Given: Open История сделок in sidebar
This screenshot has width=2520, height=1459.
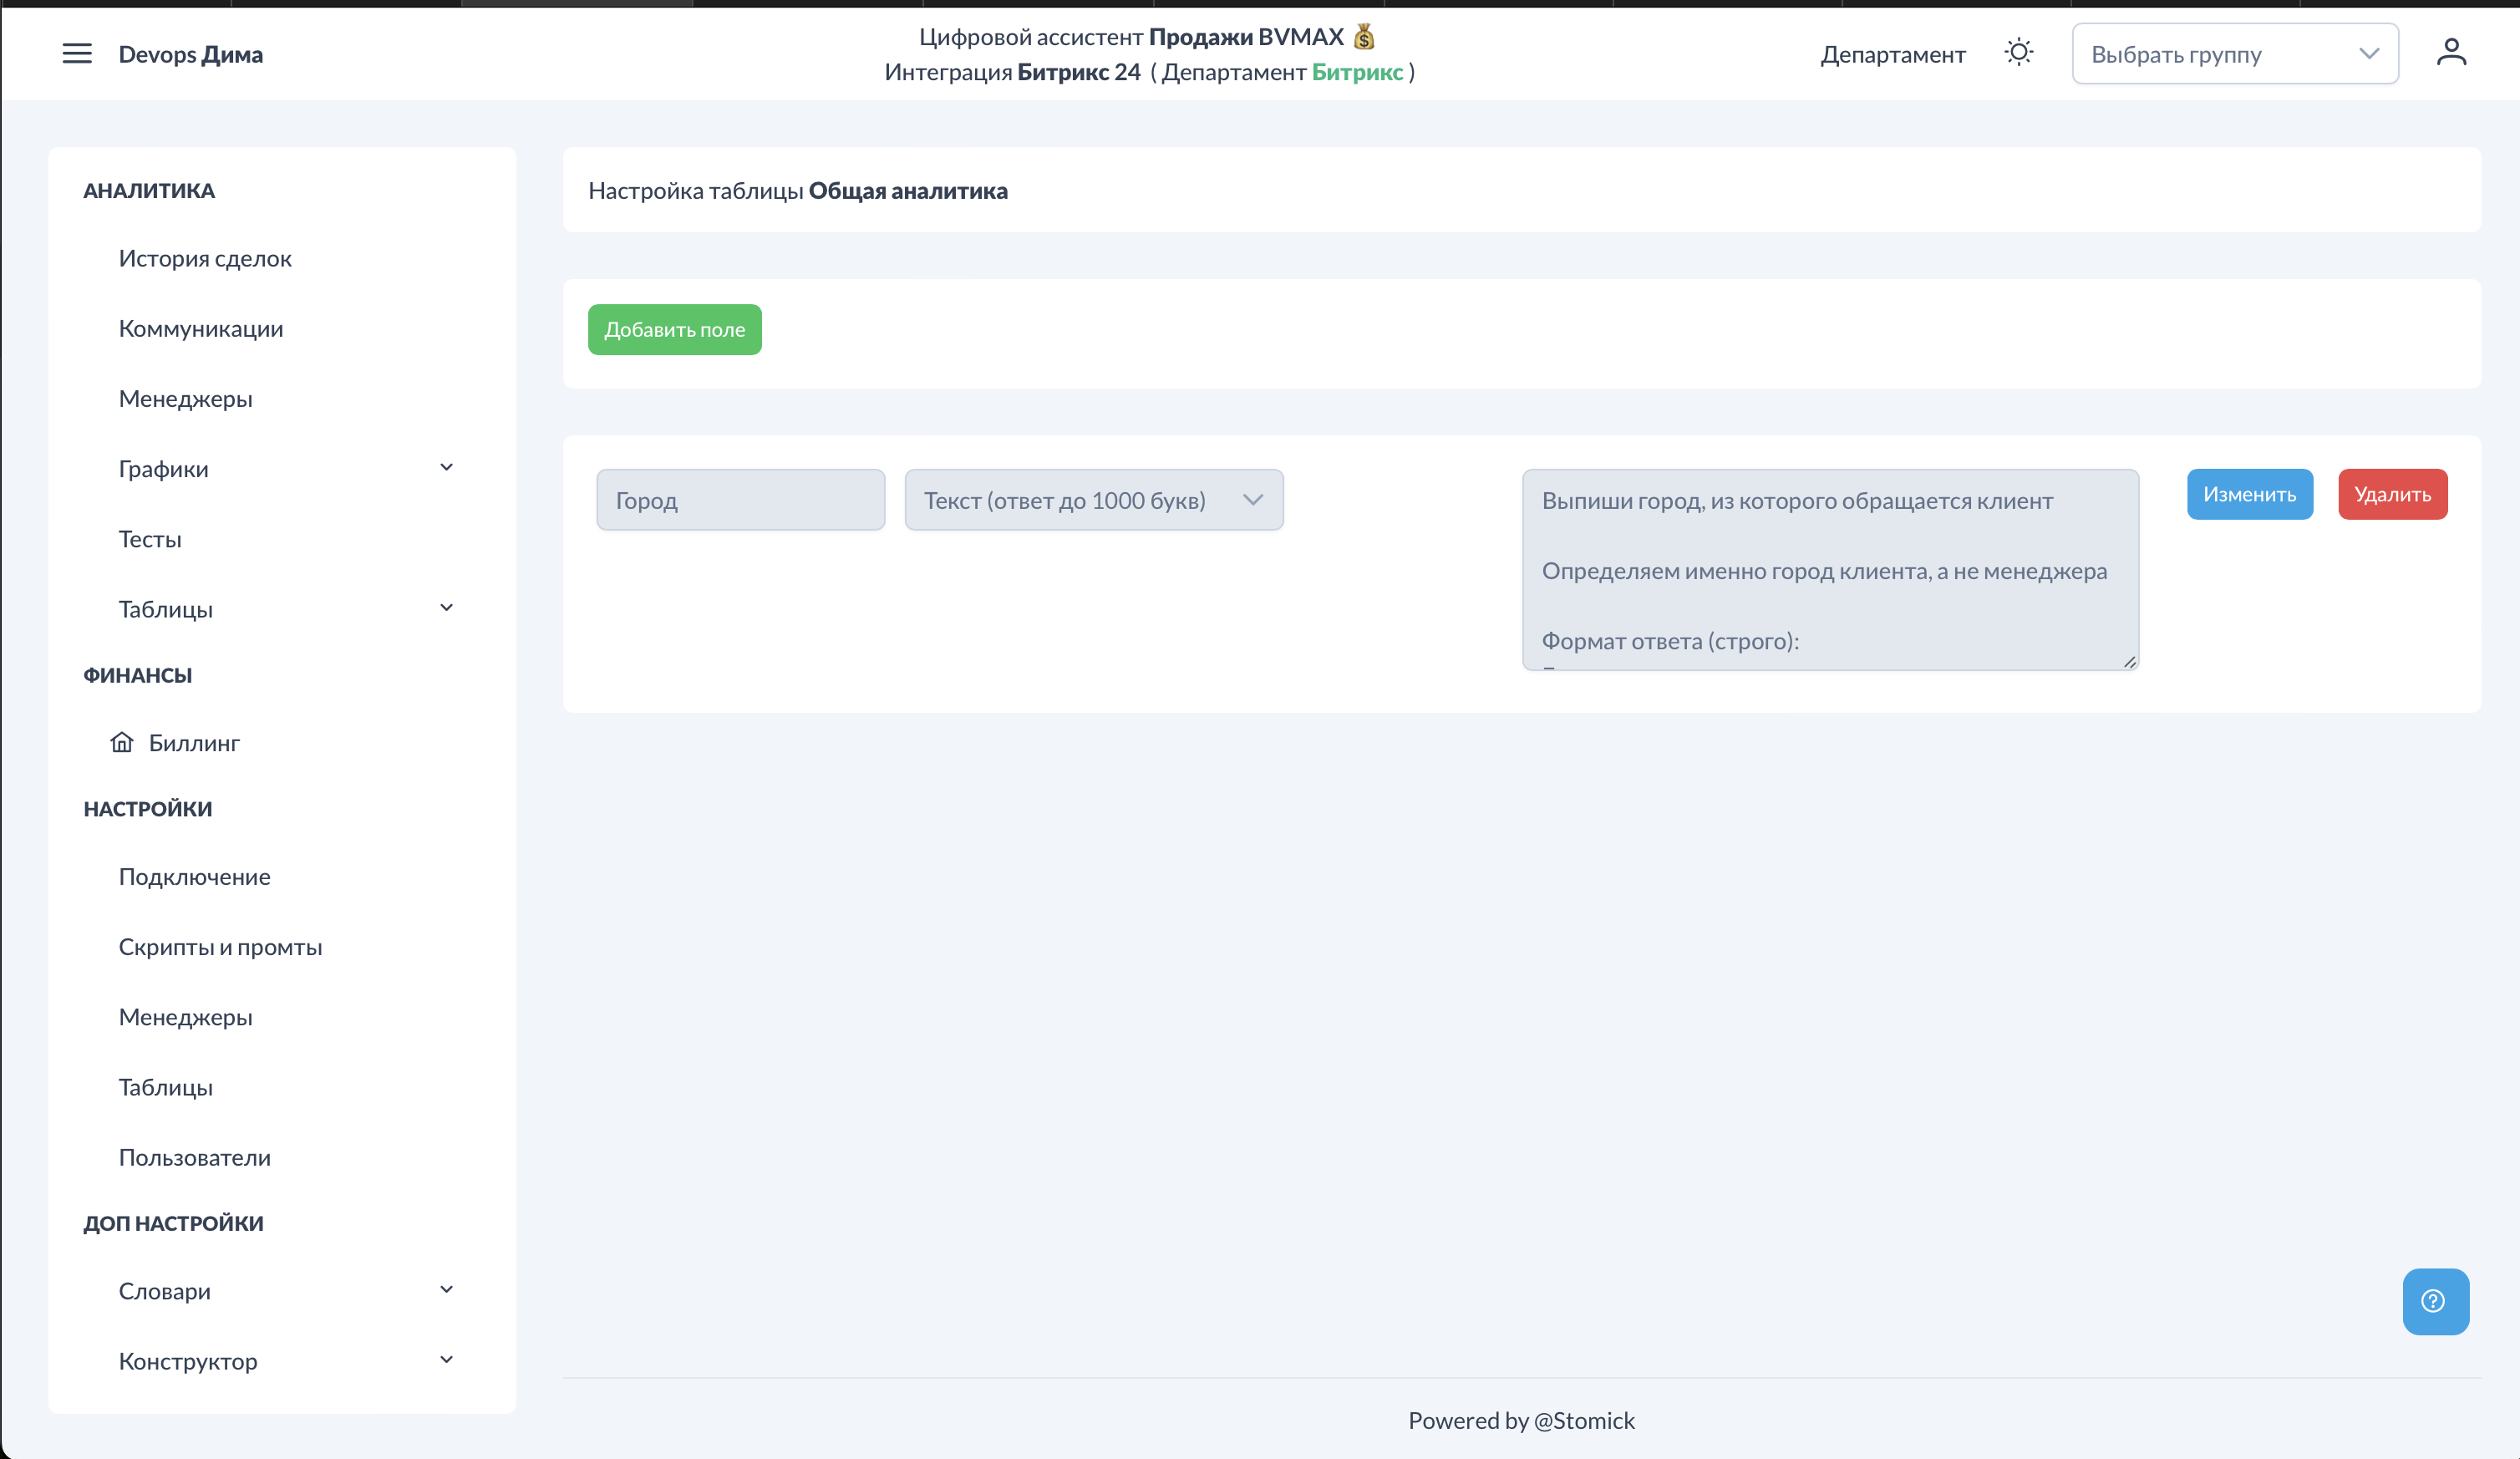Looking at the screenshot, I should pyautogui.click(x=205, y=258).
